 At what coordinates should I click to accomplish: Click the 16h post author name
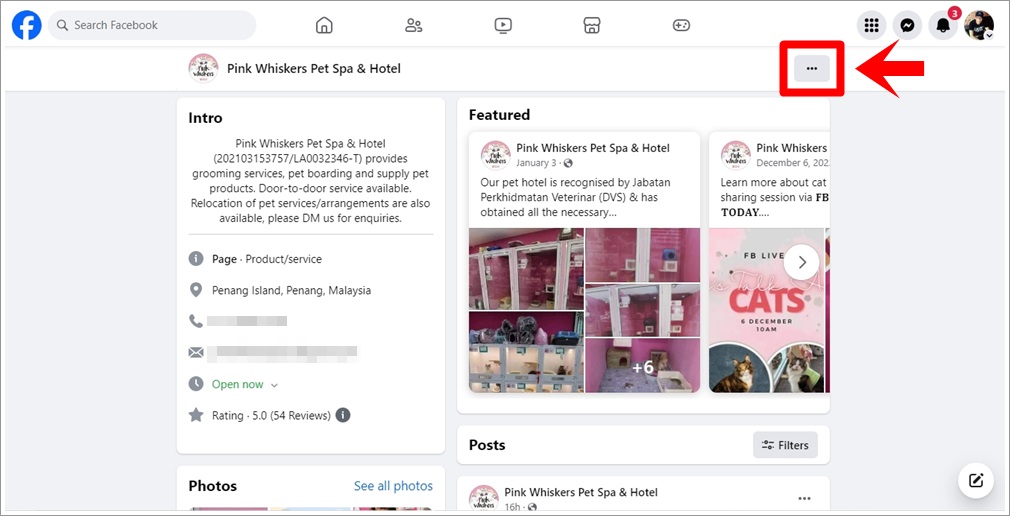[581, 492]
